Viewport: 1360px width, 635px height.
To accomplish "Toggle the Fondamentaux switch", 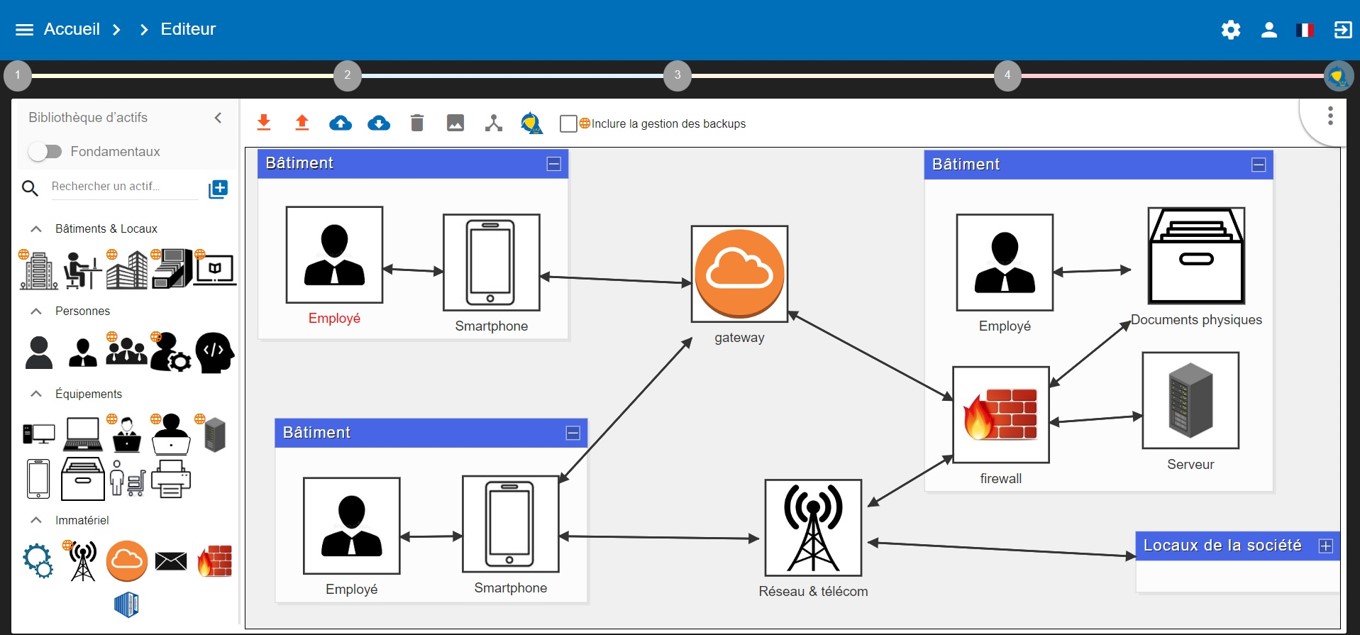I will [45, 151].
